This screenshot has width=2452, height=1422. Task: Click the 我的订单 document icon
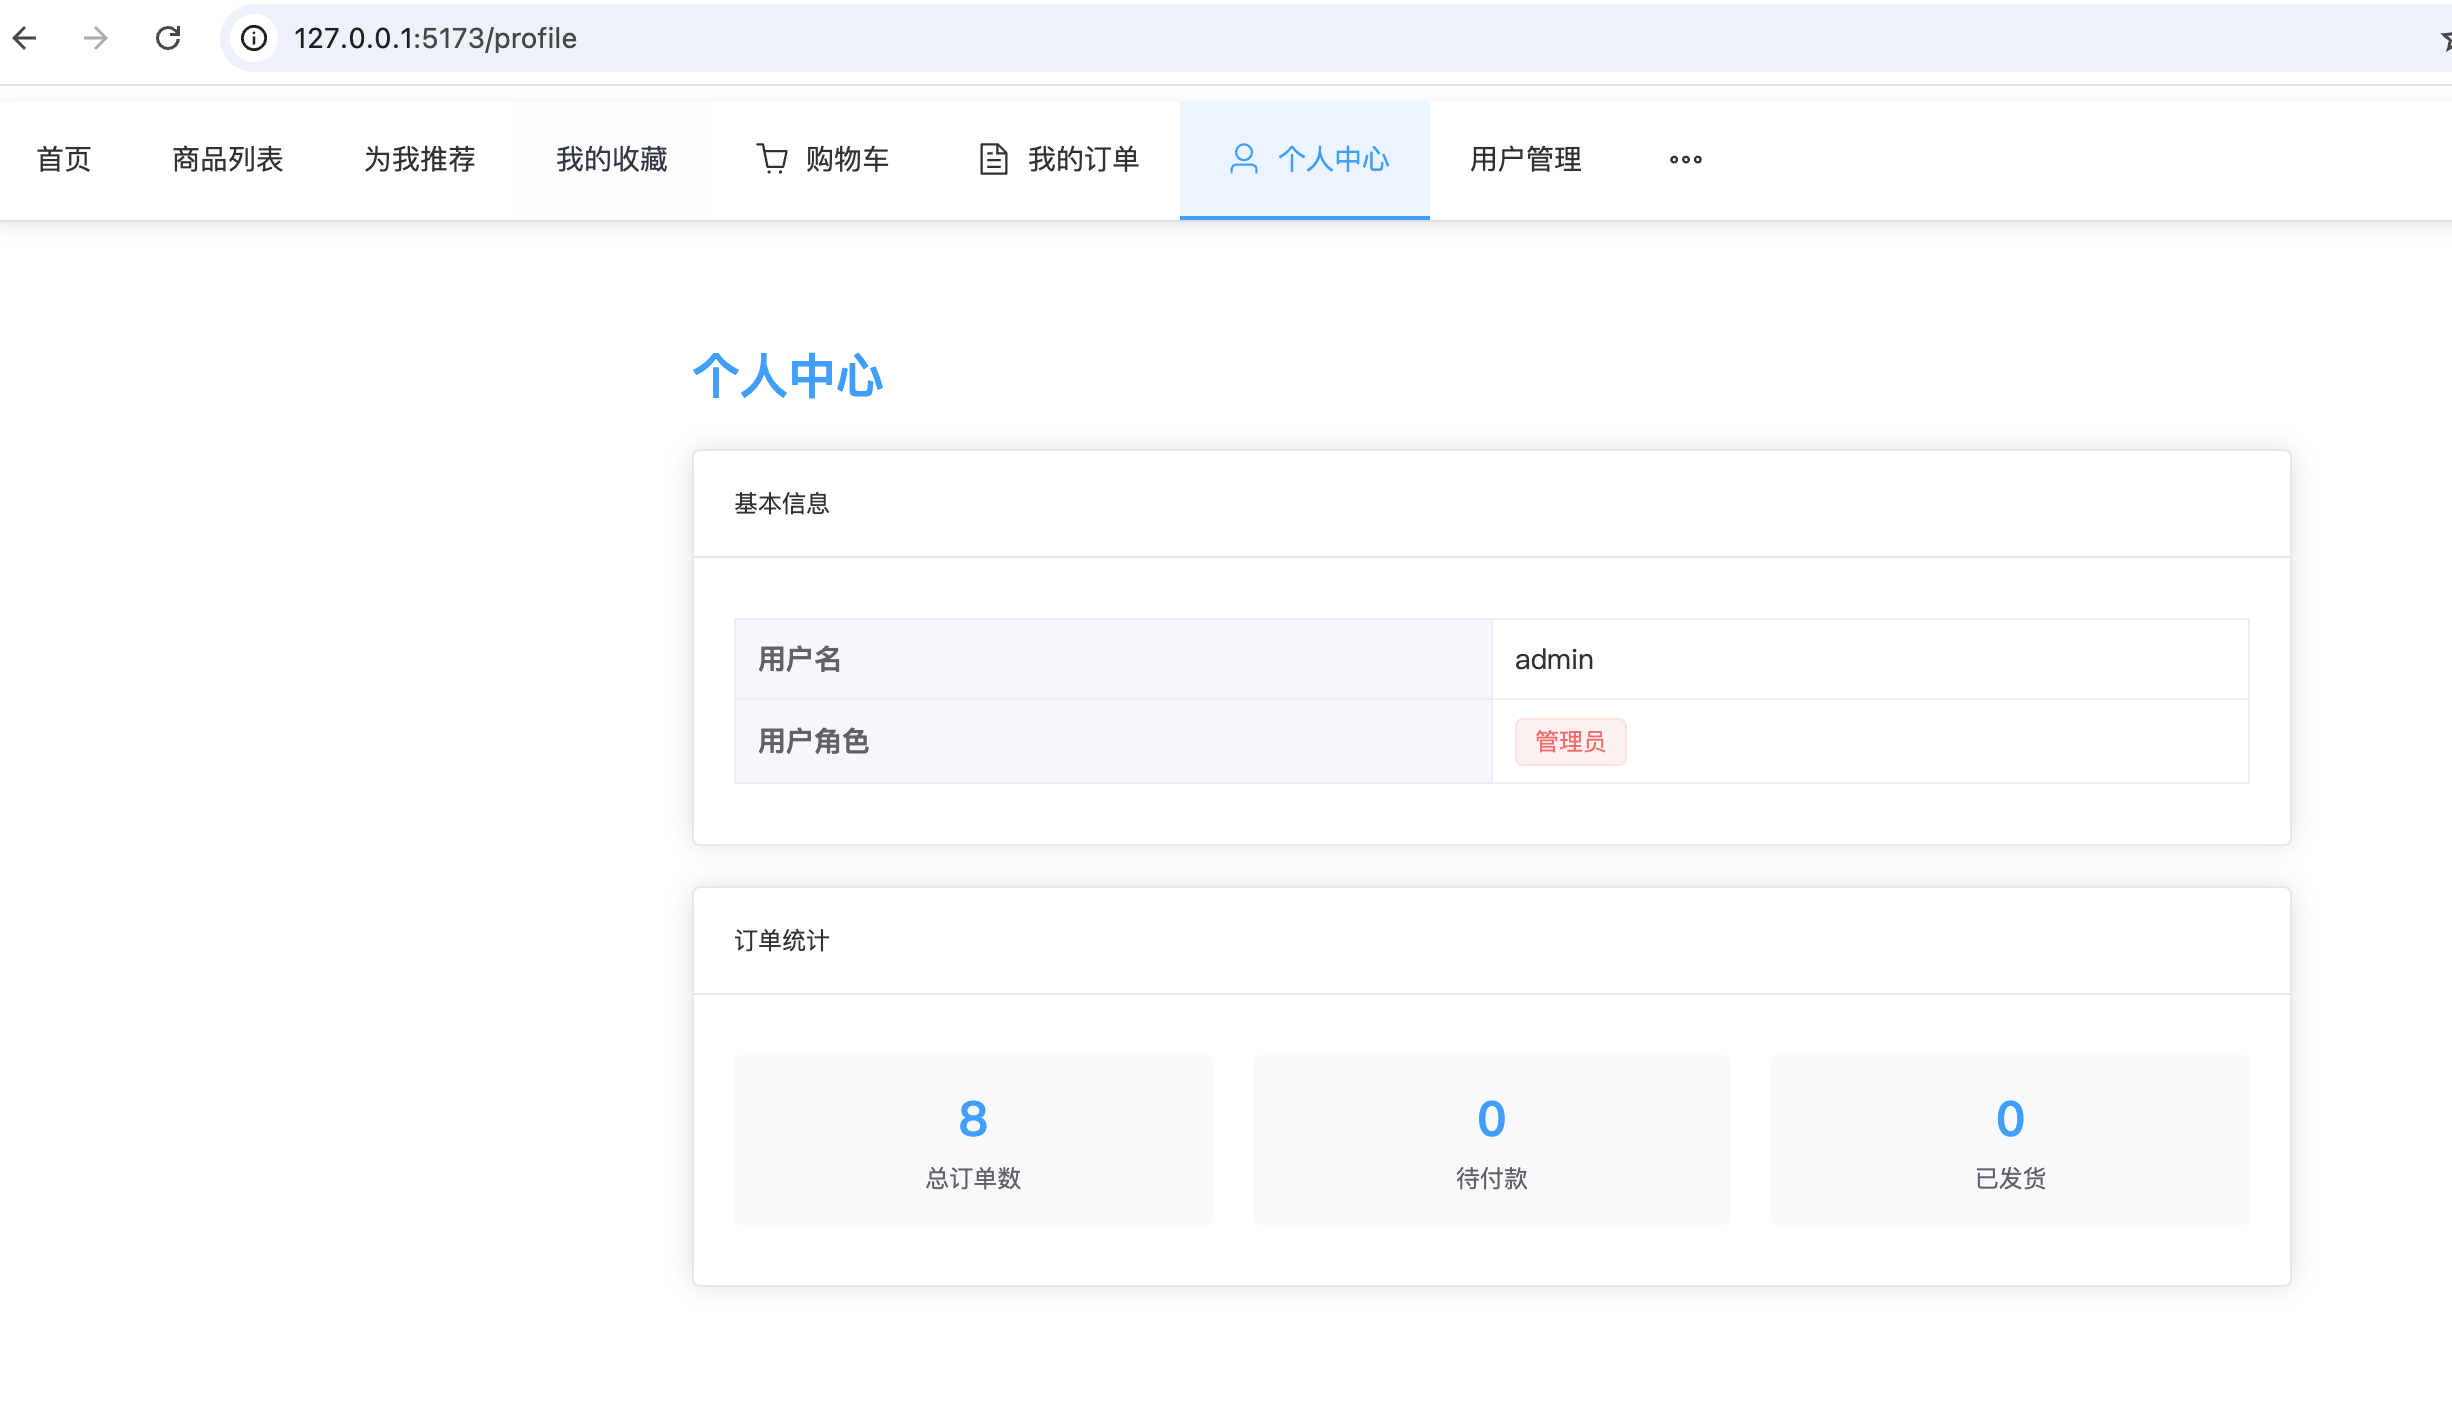[x=993, y=159]
